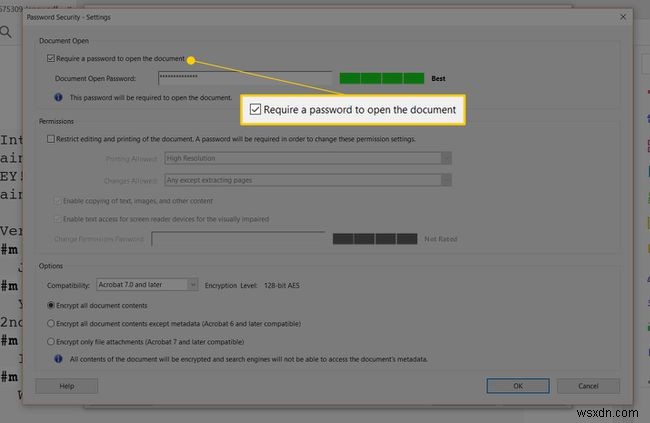Click the '128-bit AES' encryption level text
This screenshot has width=650, height=423.
(282, 285)
